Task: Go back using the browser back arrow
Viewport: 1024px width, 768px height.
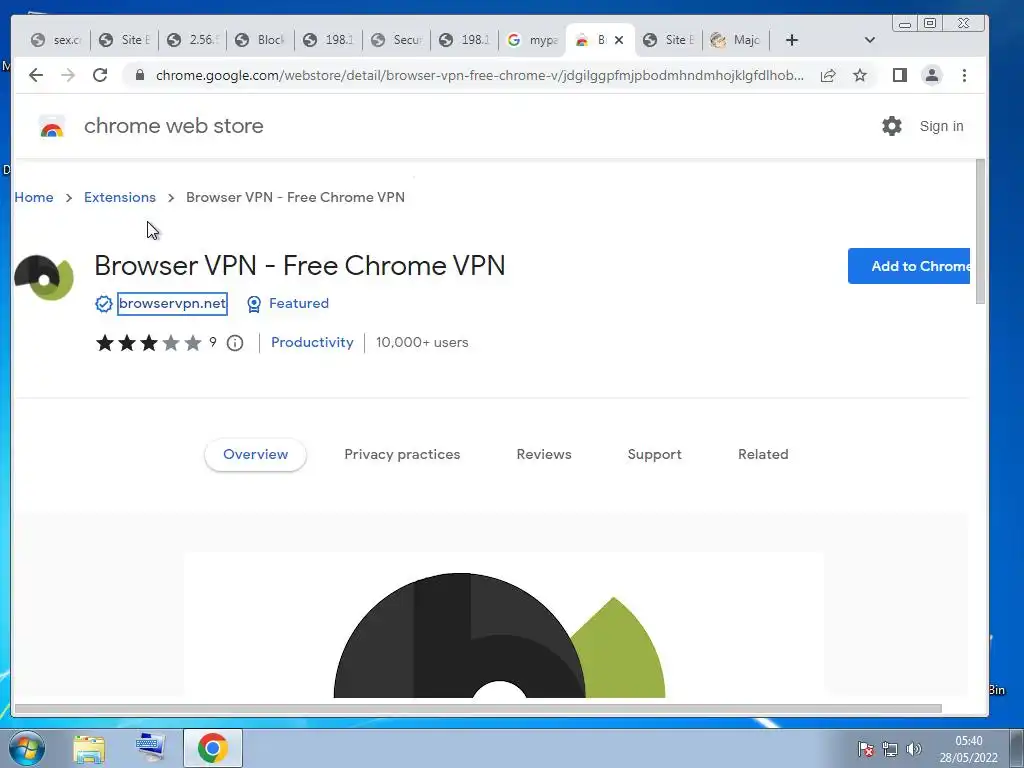Action: click(36, 75)
